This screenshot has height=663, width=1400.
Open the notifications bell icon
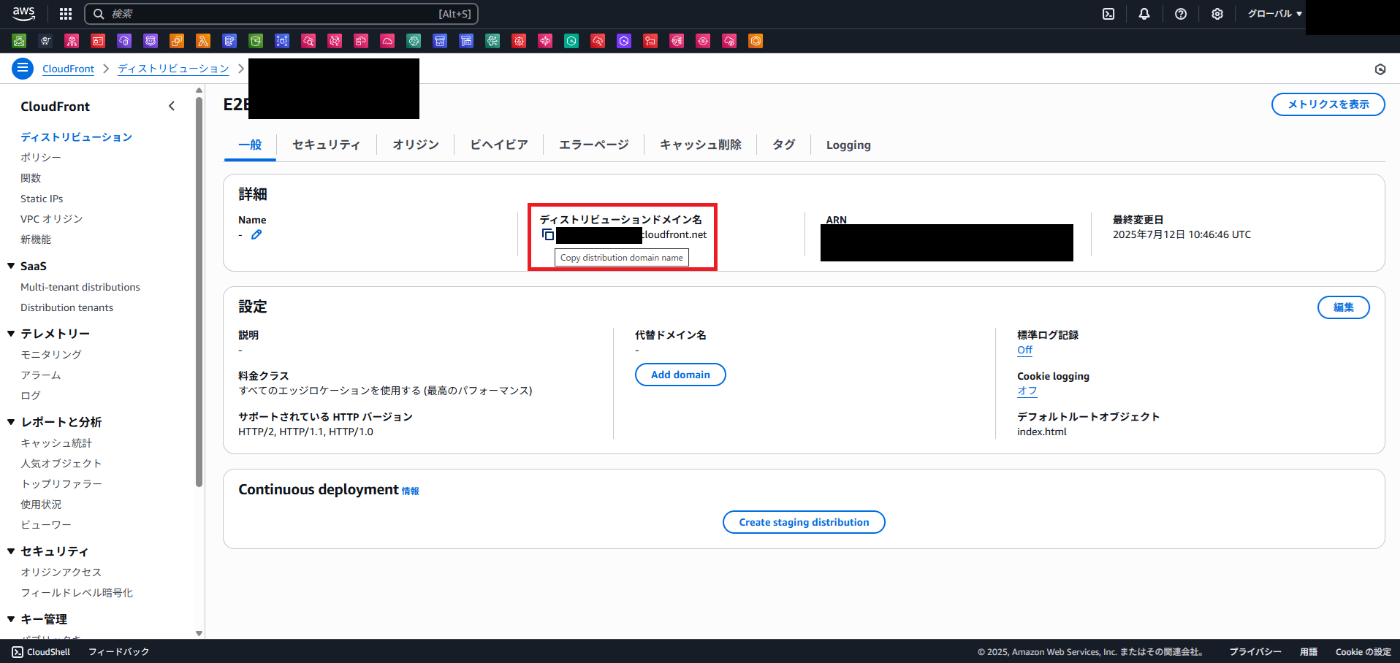coord(1144,14)
